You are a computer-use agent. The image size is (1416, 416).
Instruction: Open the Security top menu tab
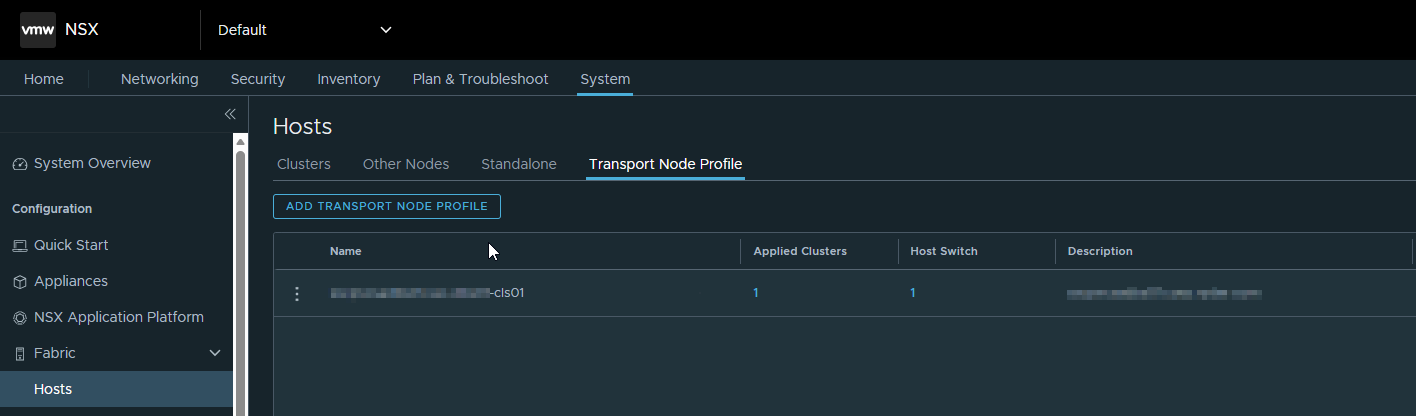click(258, 79)
